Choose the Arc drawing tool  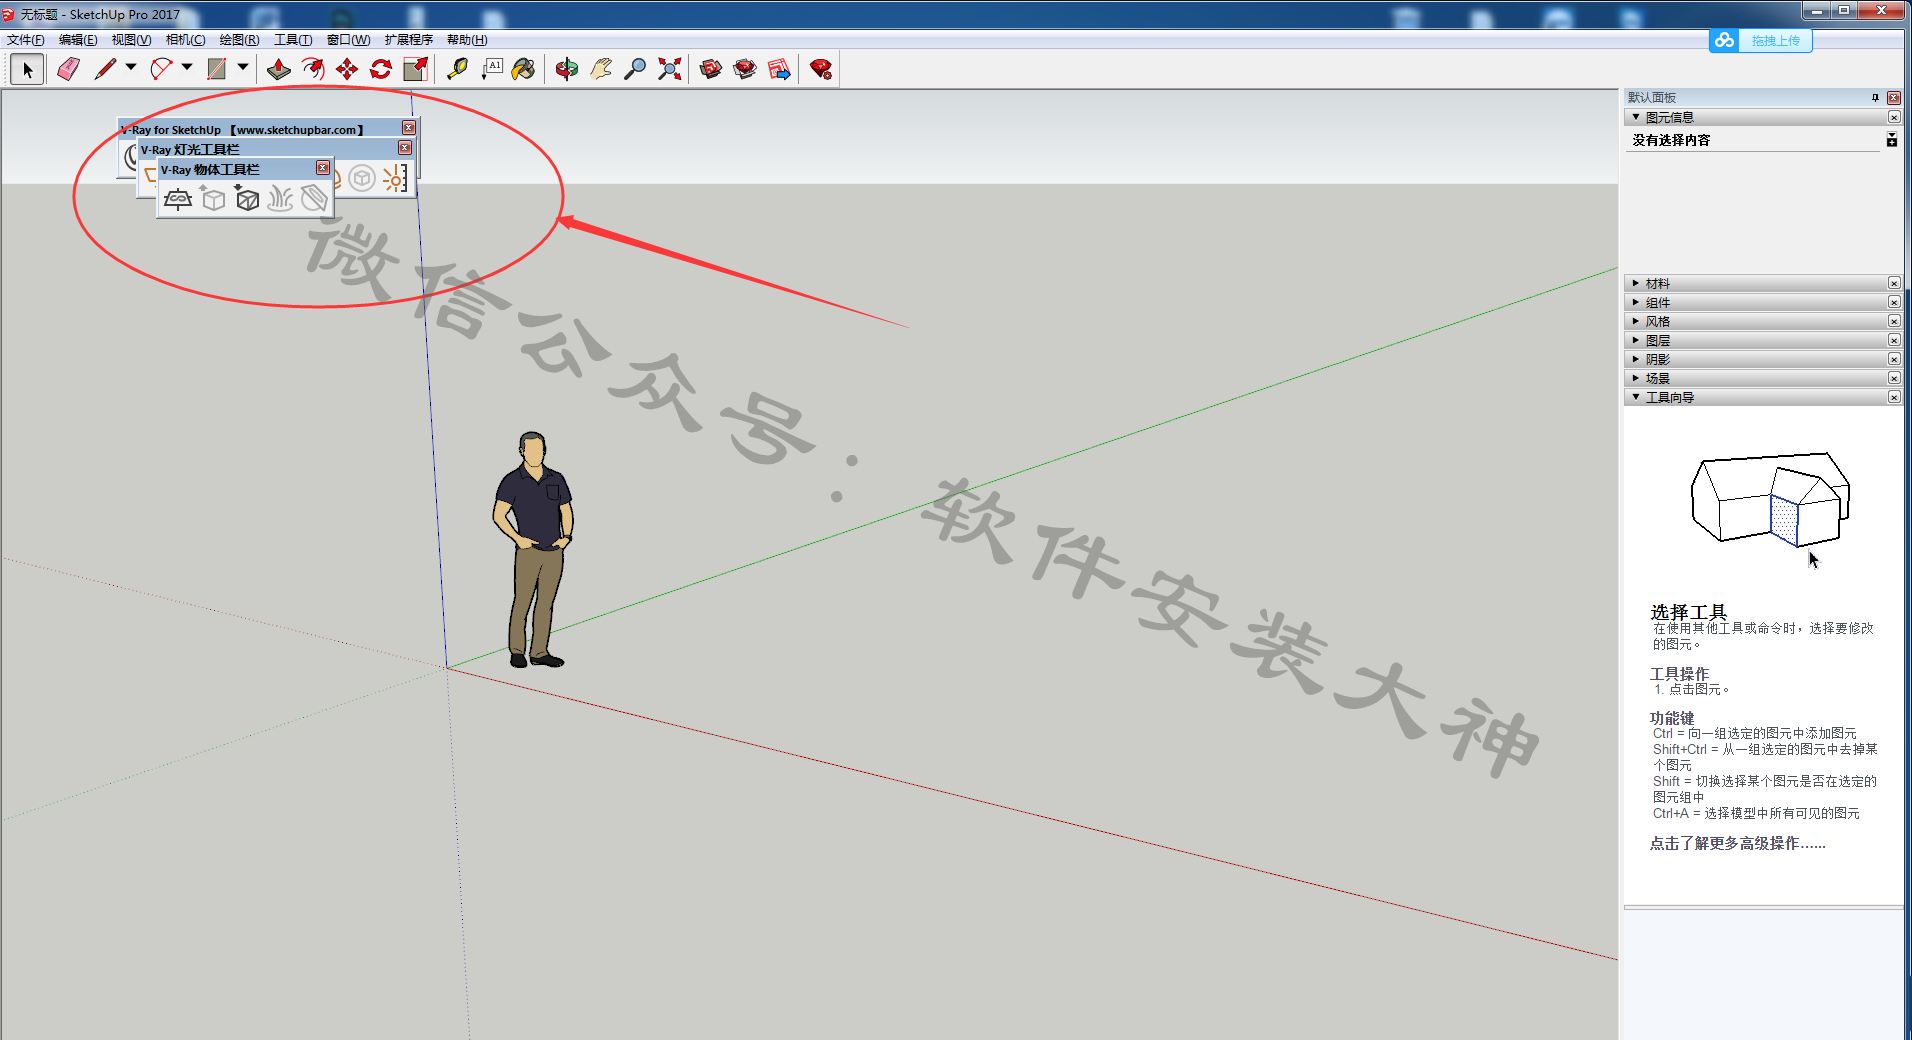tap(161, 69)
